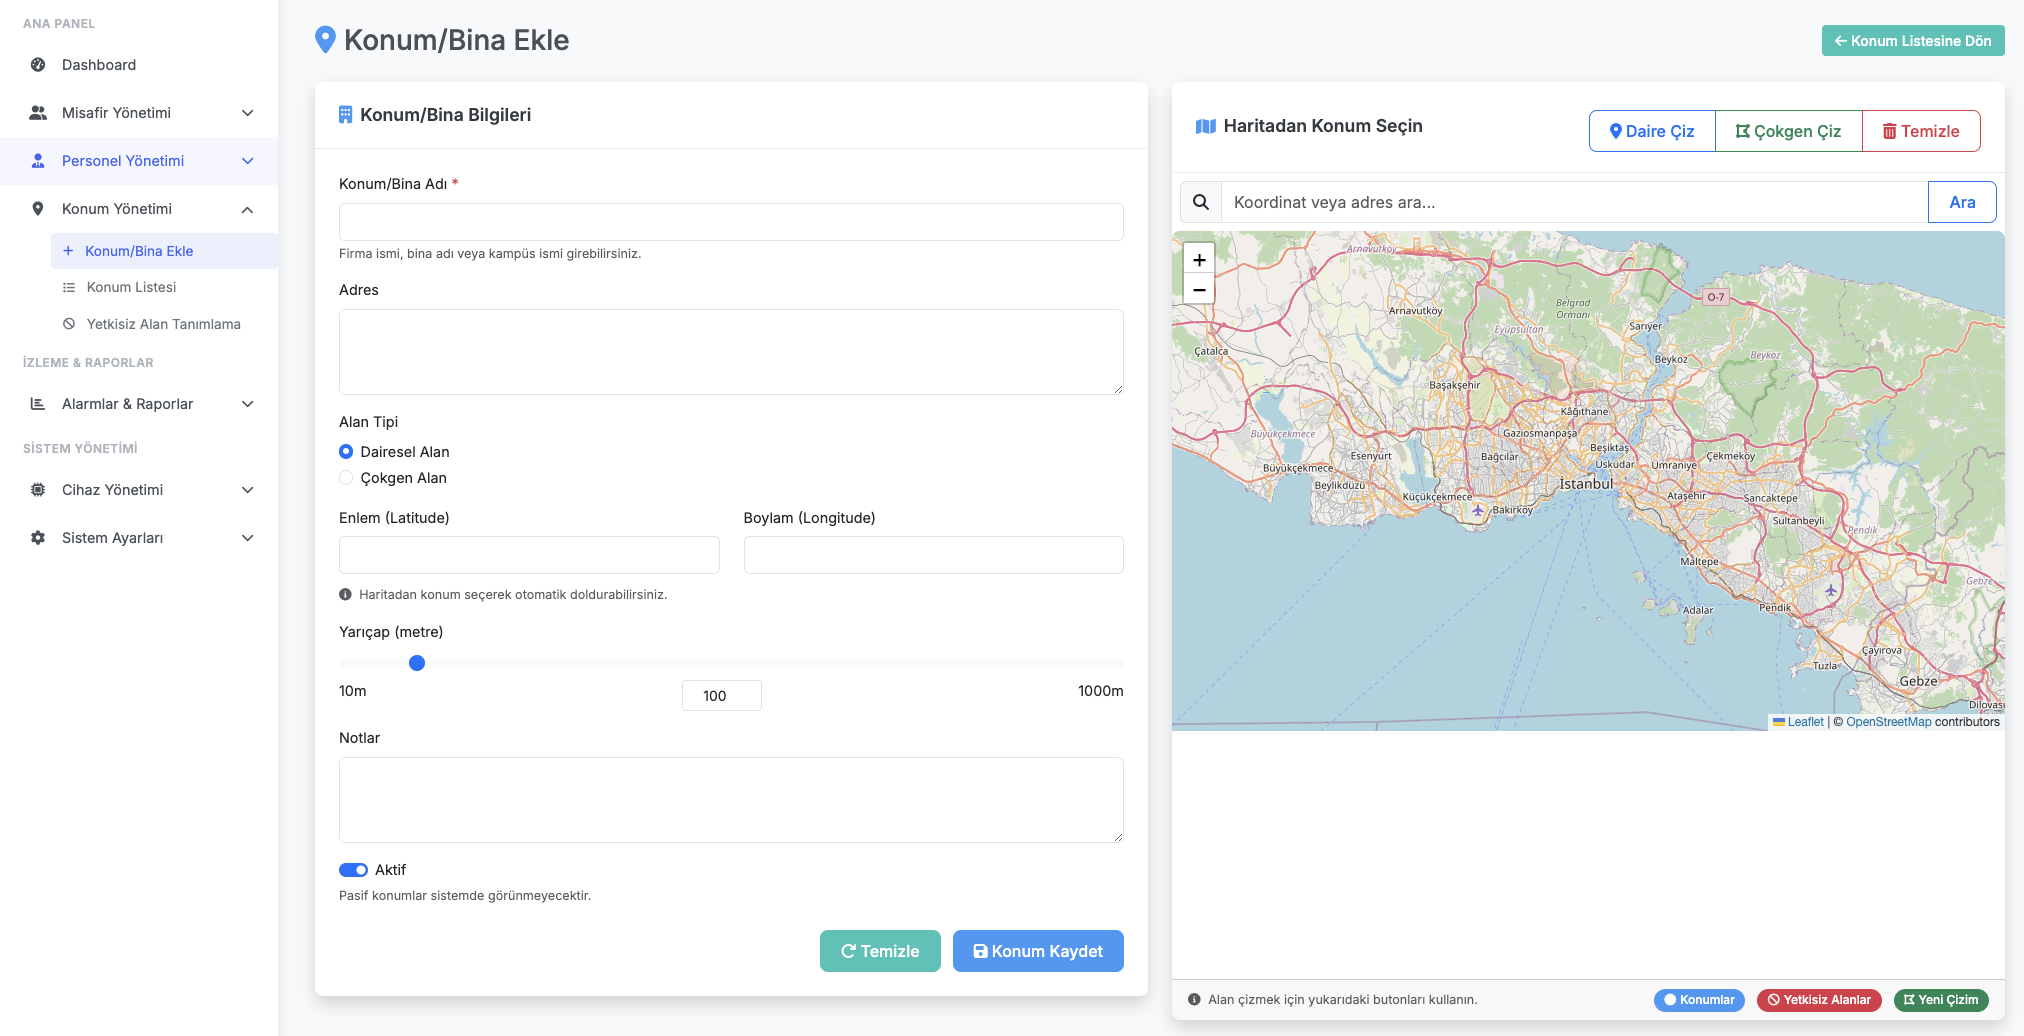Click the info icon near Haritadan konum seçerek
Image resolution: width=2024 pixels, height=1036 pixels.
click(x=345, y=594)
